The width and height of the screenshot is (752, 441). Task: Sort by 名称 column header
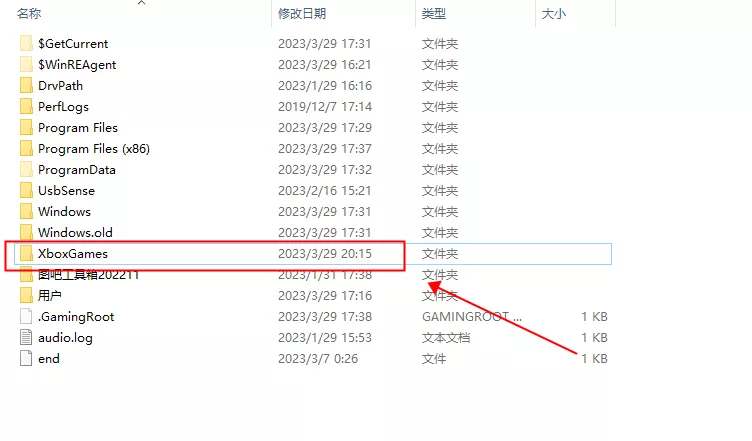pos(30,14)
